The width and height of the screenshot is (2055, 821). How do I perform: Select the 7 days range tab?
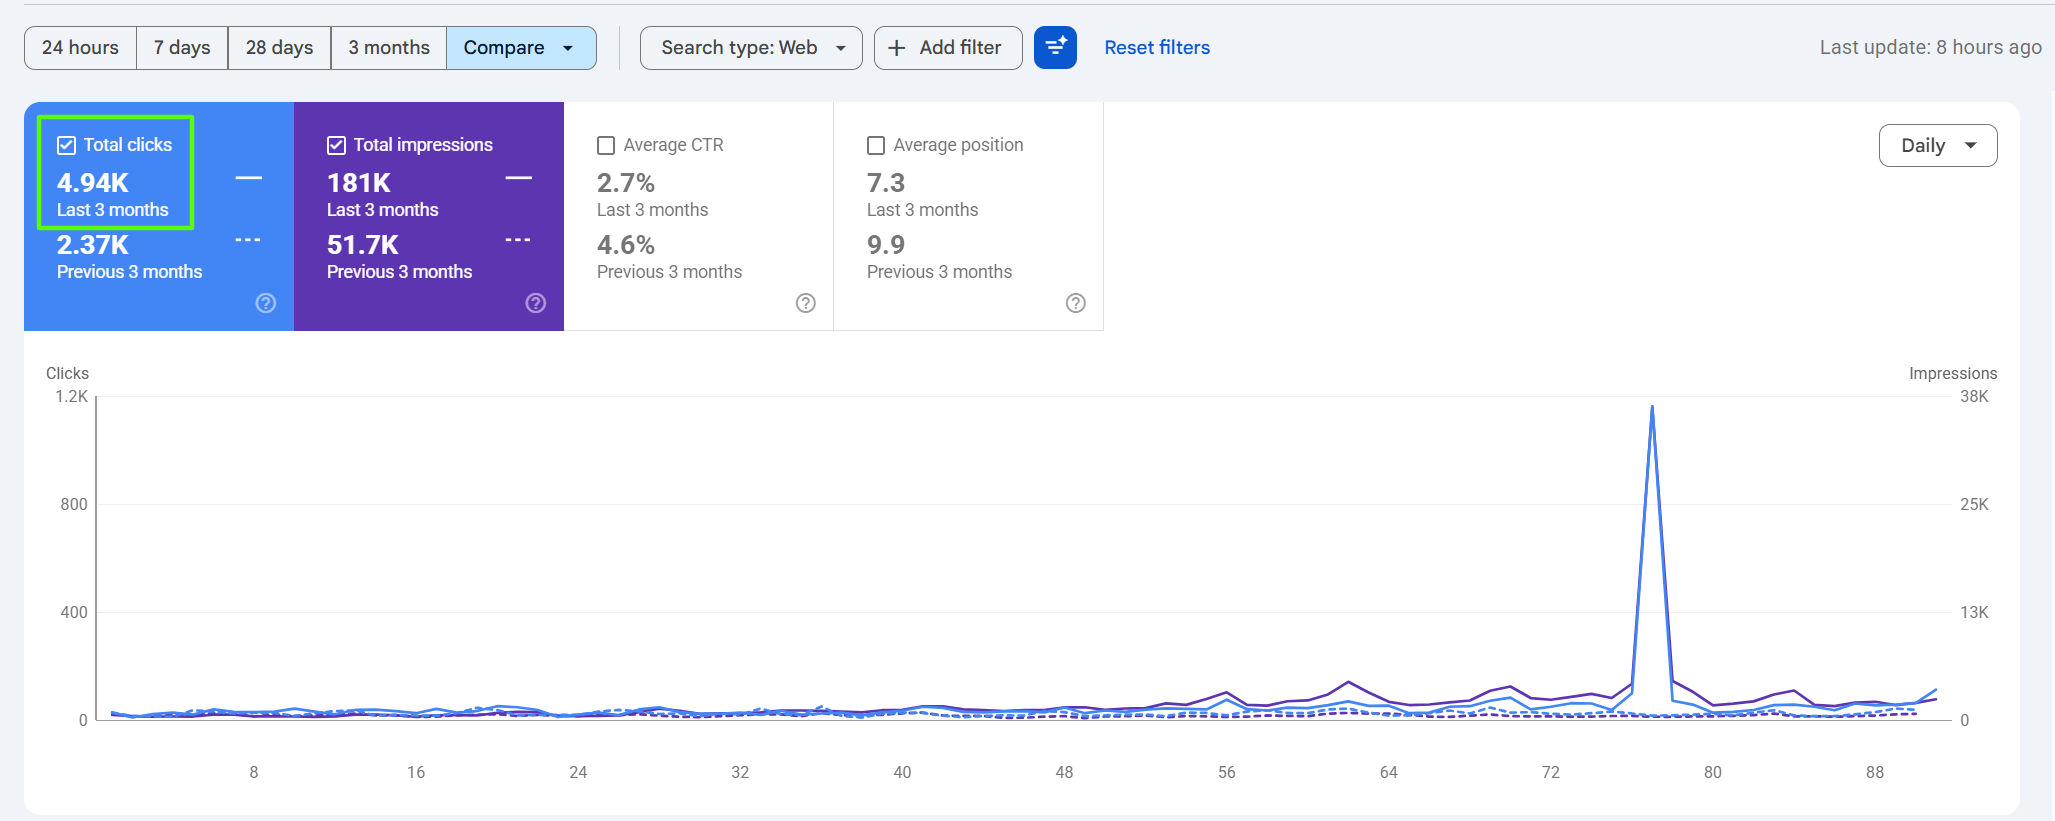[x=182, y=48]
